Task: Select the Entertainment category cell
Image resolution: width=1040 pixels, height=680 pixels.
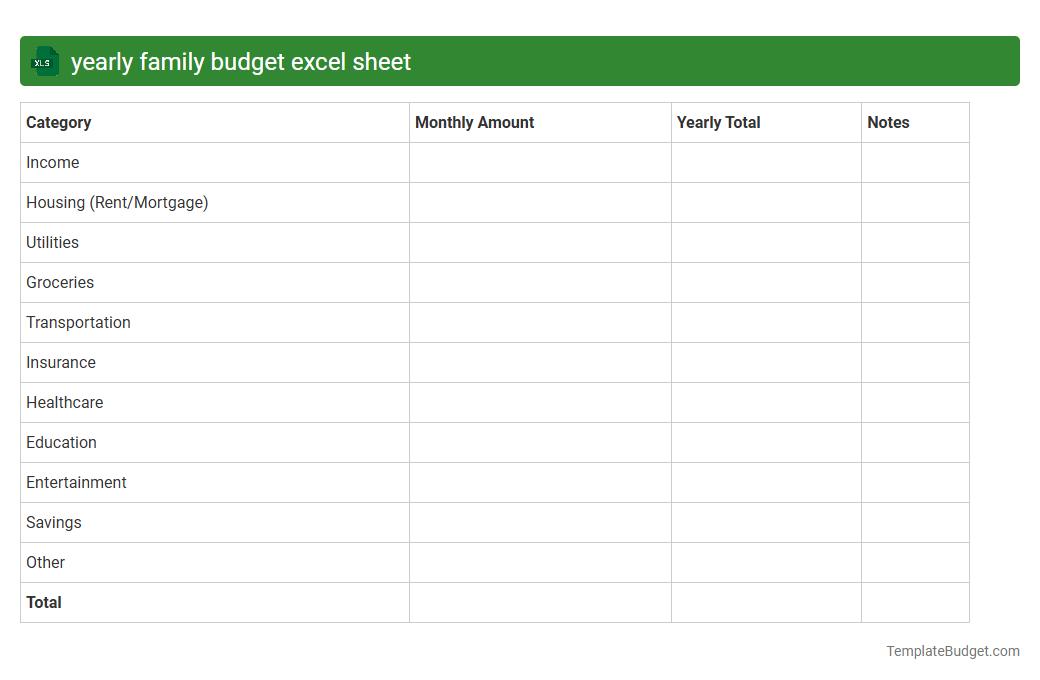Action: [76, 482]
